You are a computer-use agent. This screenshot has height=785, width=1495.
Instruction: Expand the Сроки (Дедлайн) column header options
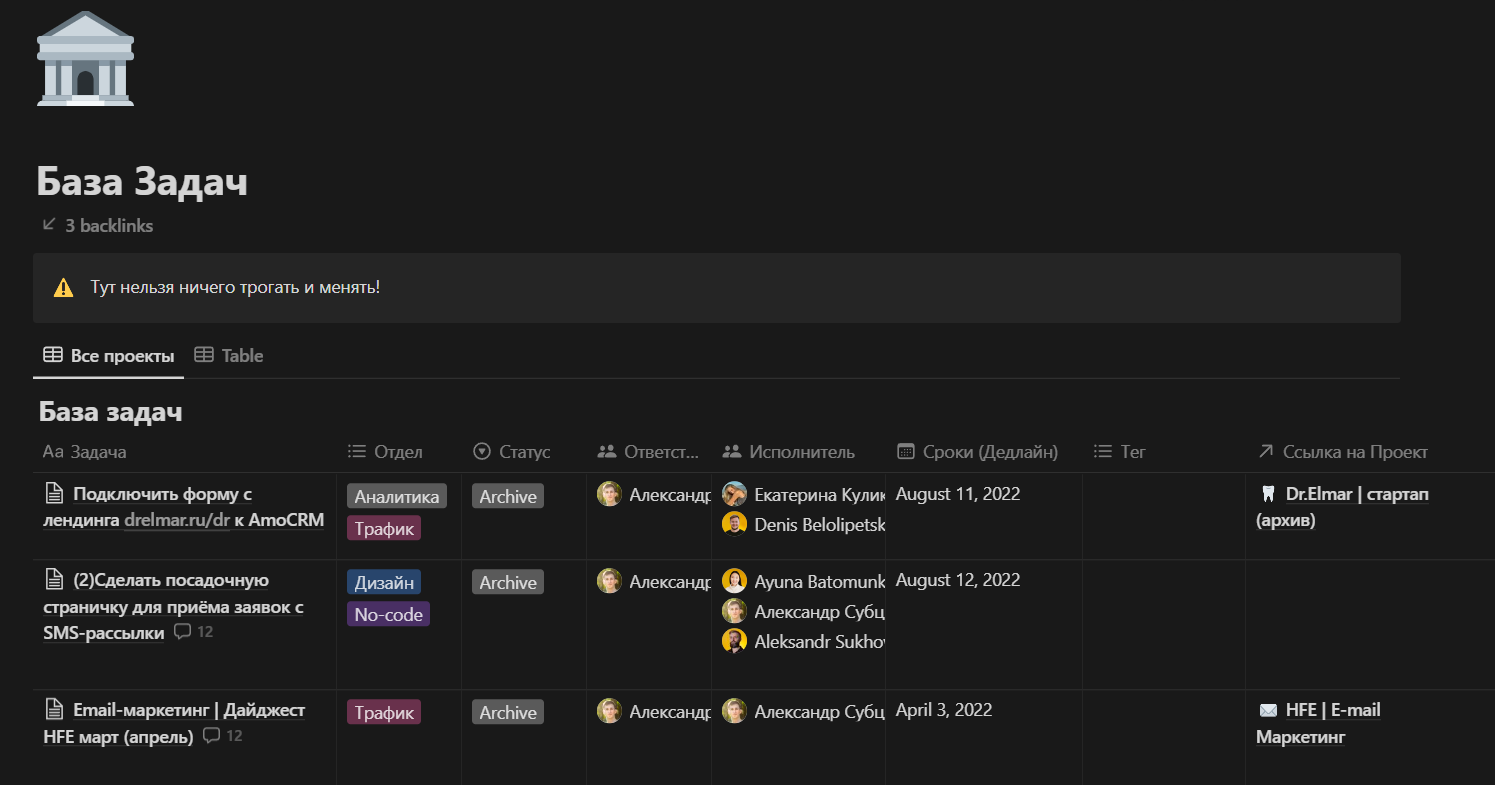point(977,452)
